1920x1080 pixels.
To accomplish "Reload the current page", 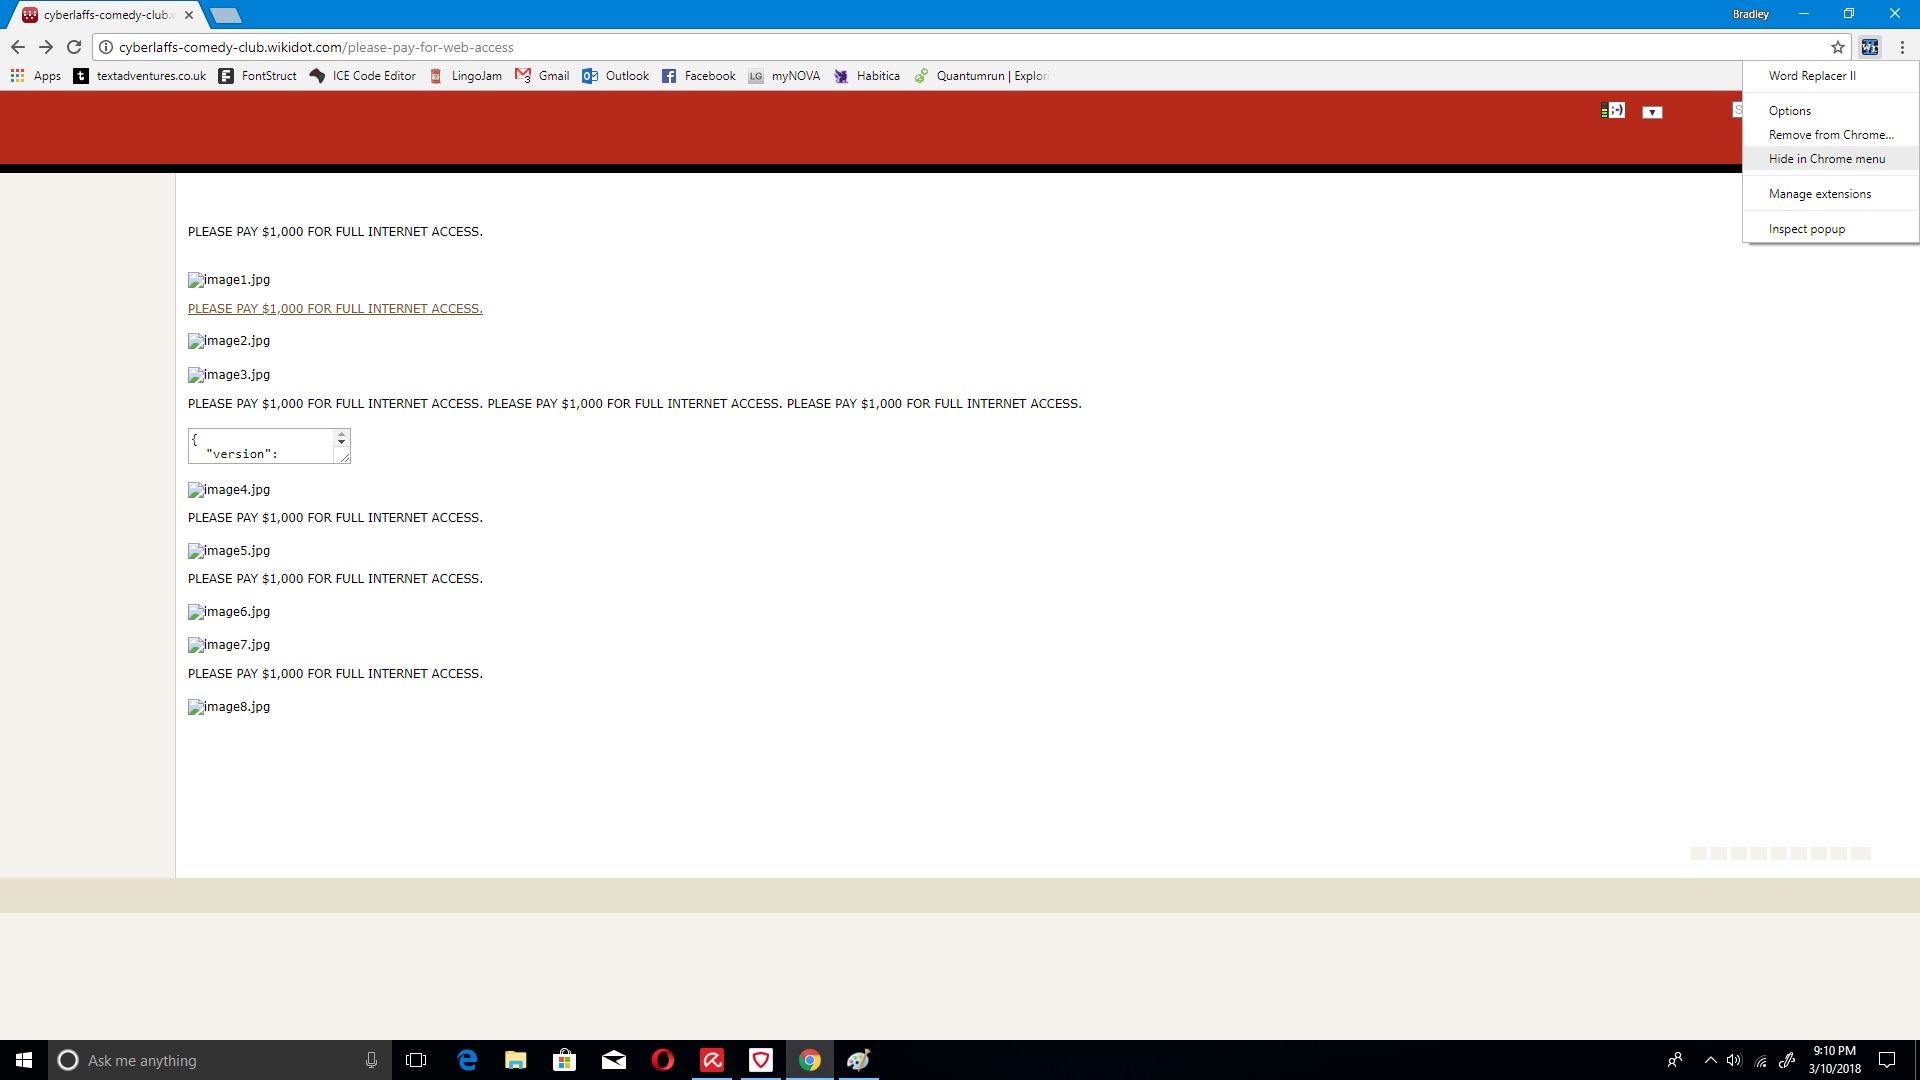I will [74, 47].
